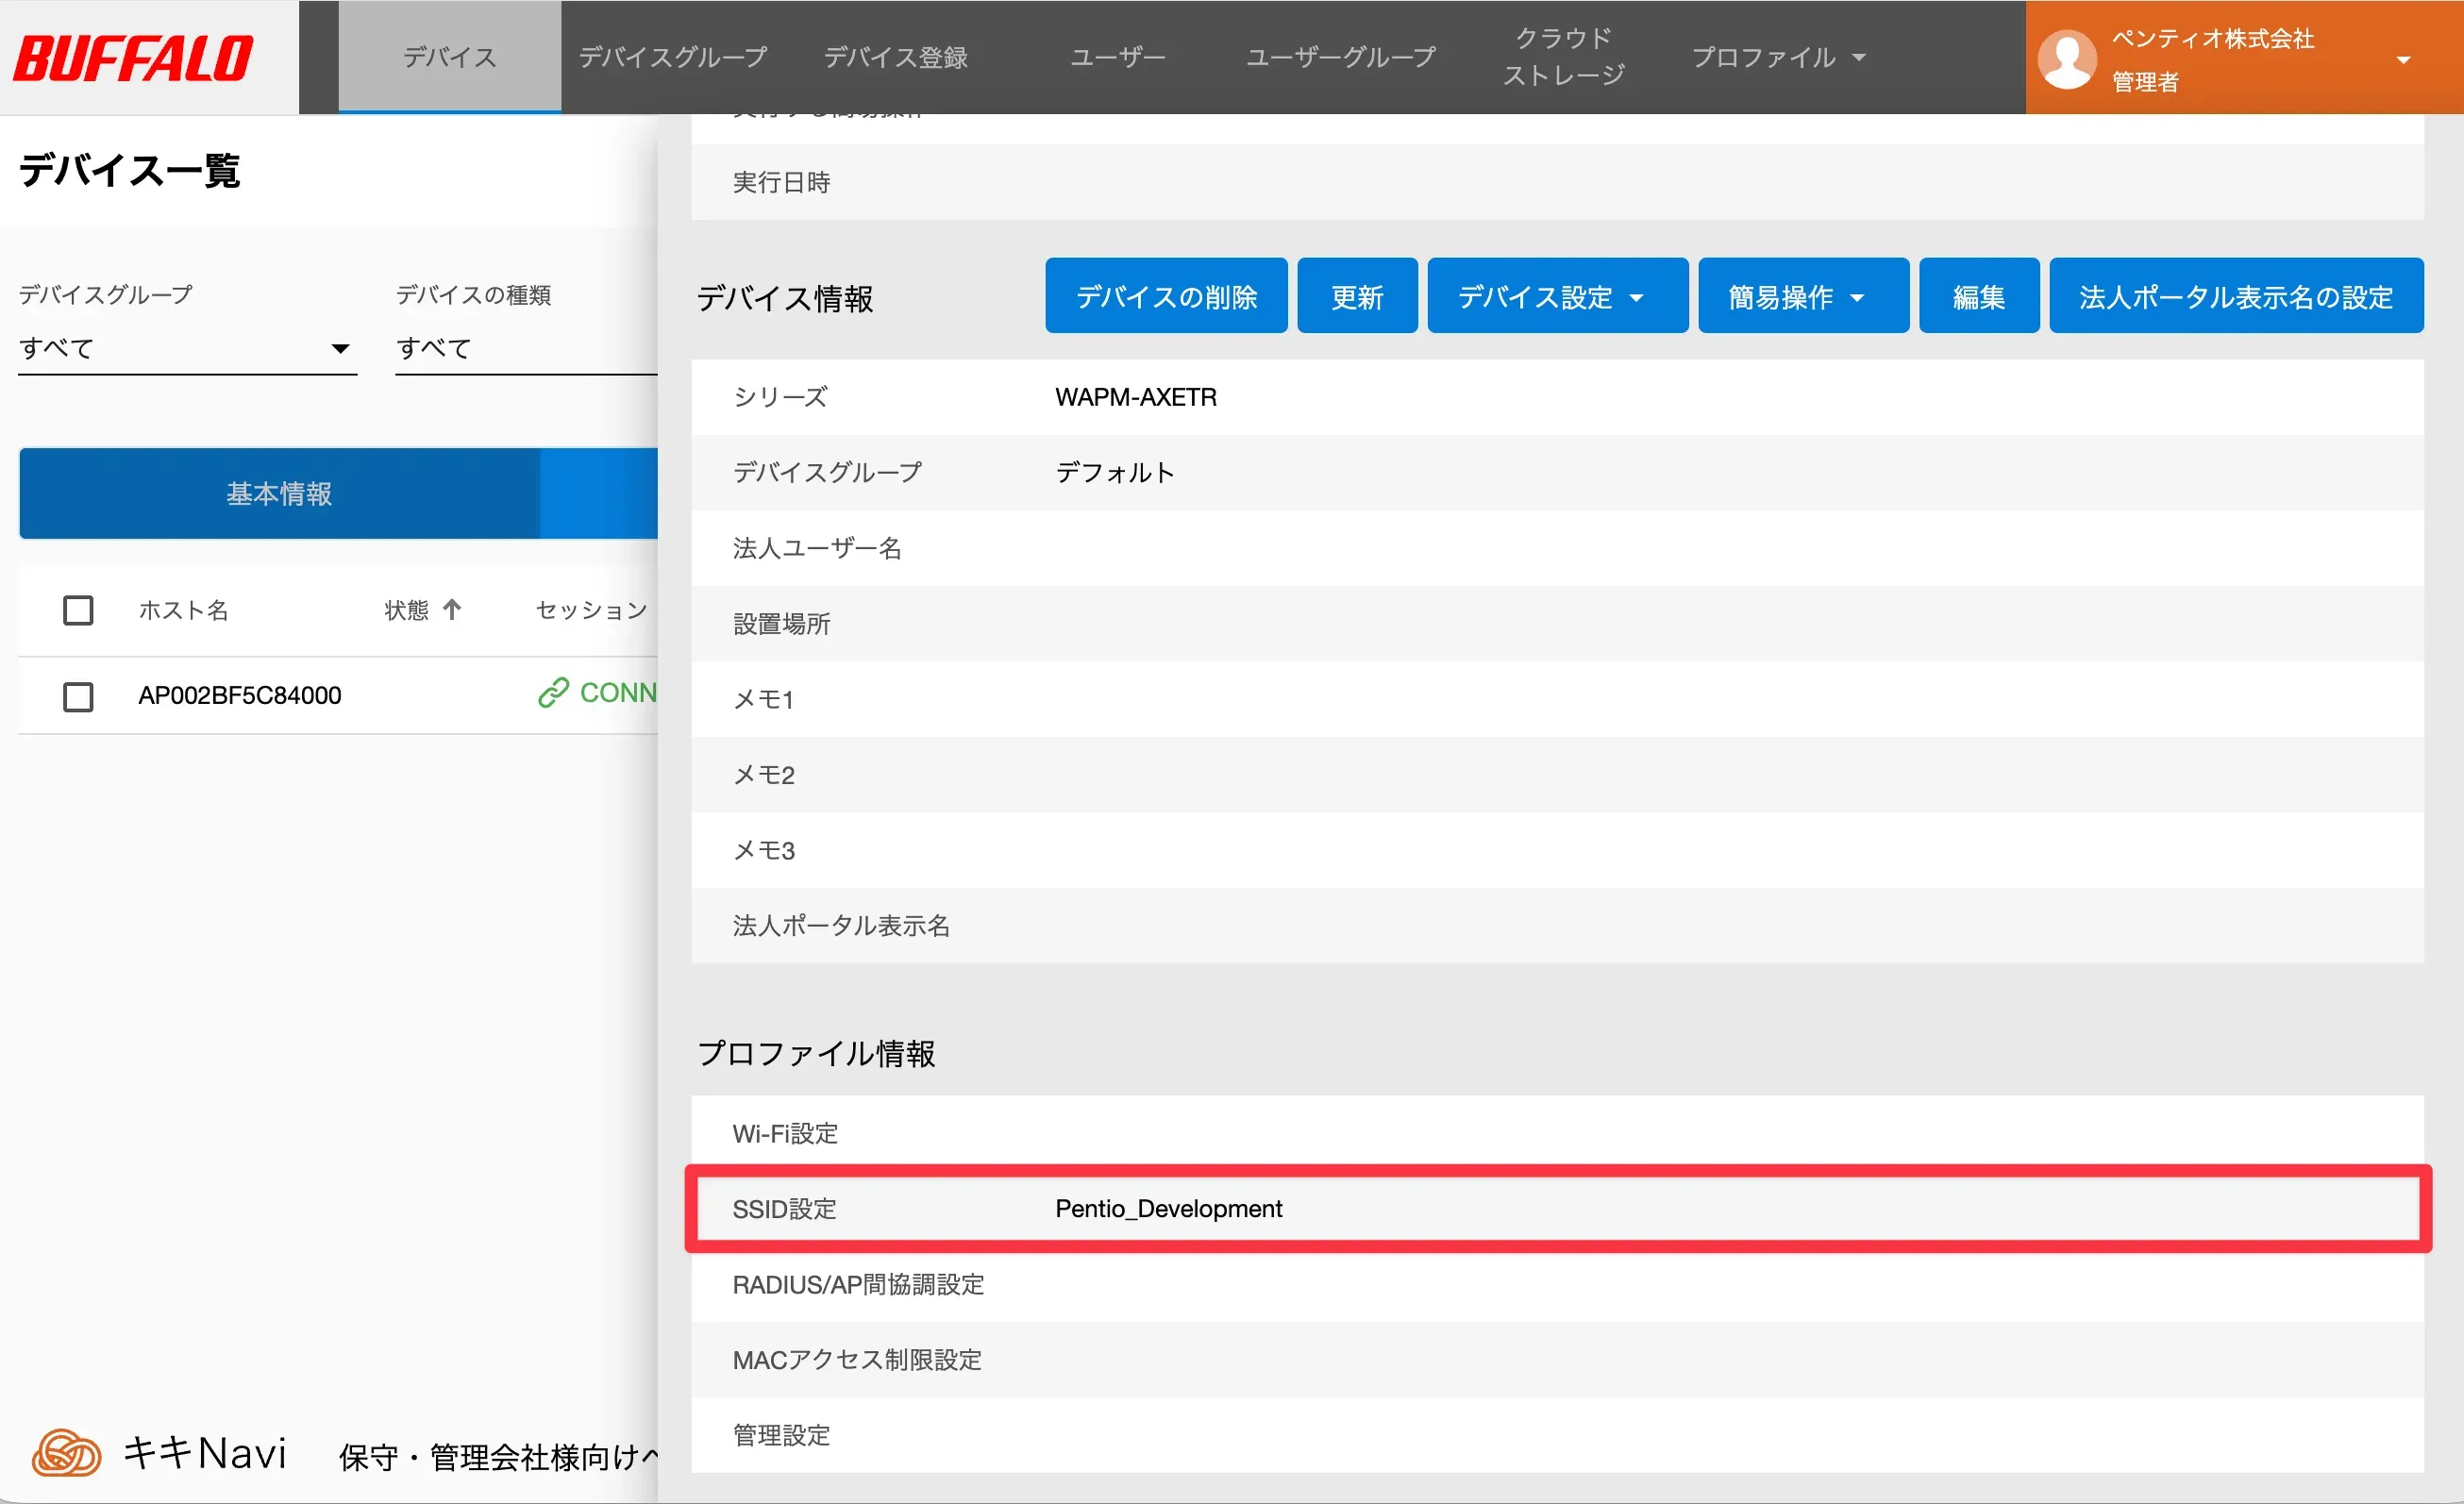Click the キキNavi logo icon

[x=66, y=1452]
